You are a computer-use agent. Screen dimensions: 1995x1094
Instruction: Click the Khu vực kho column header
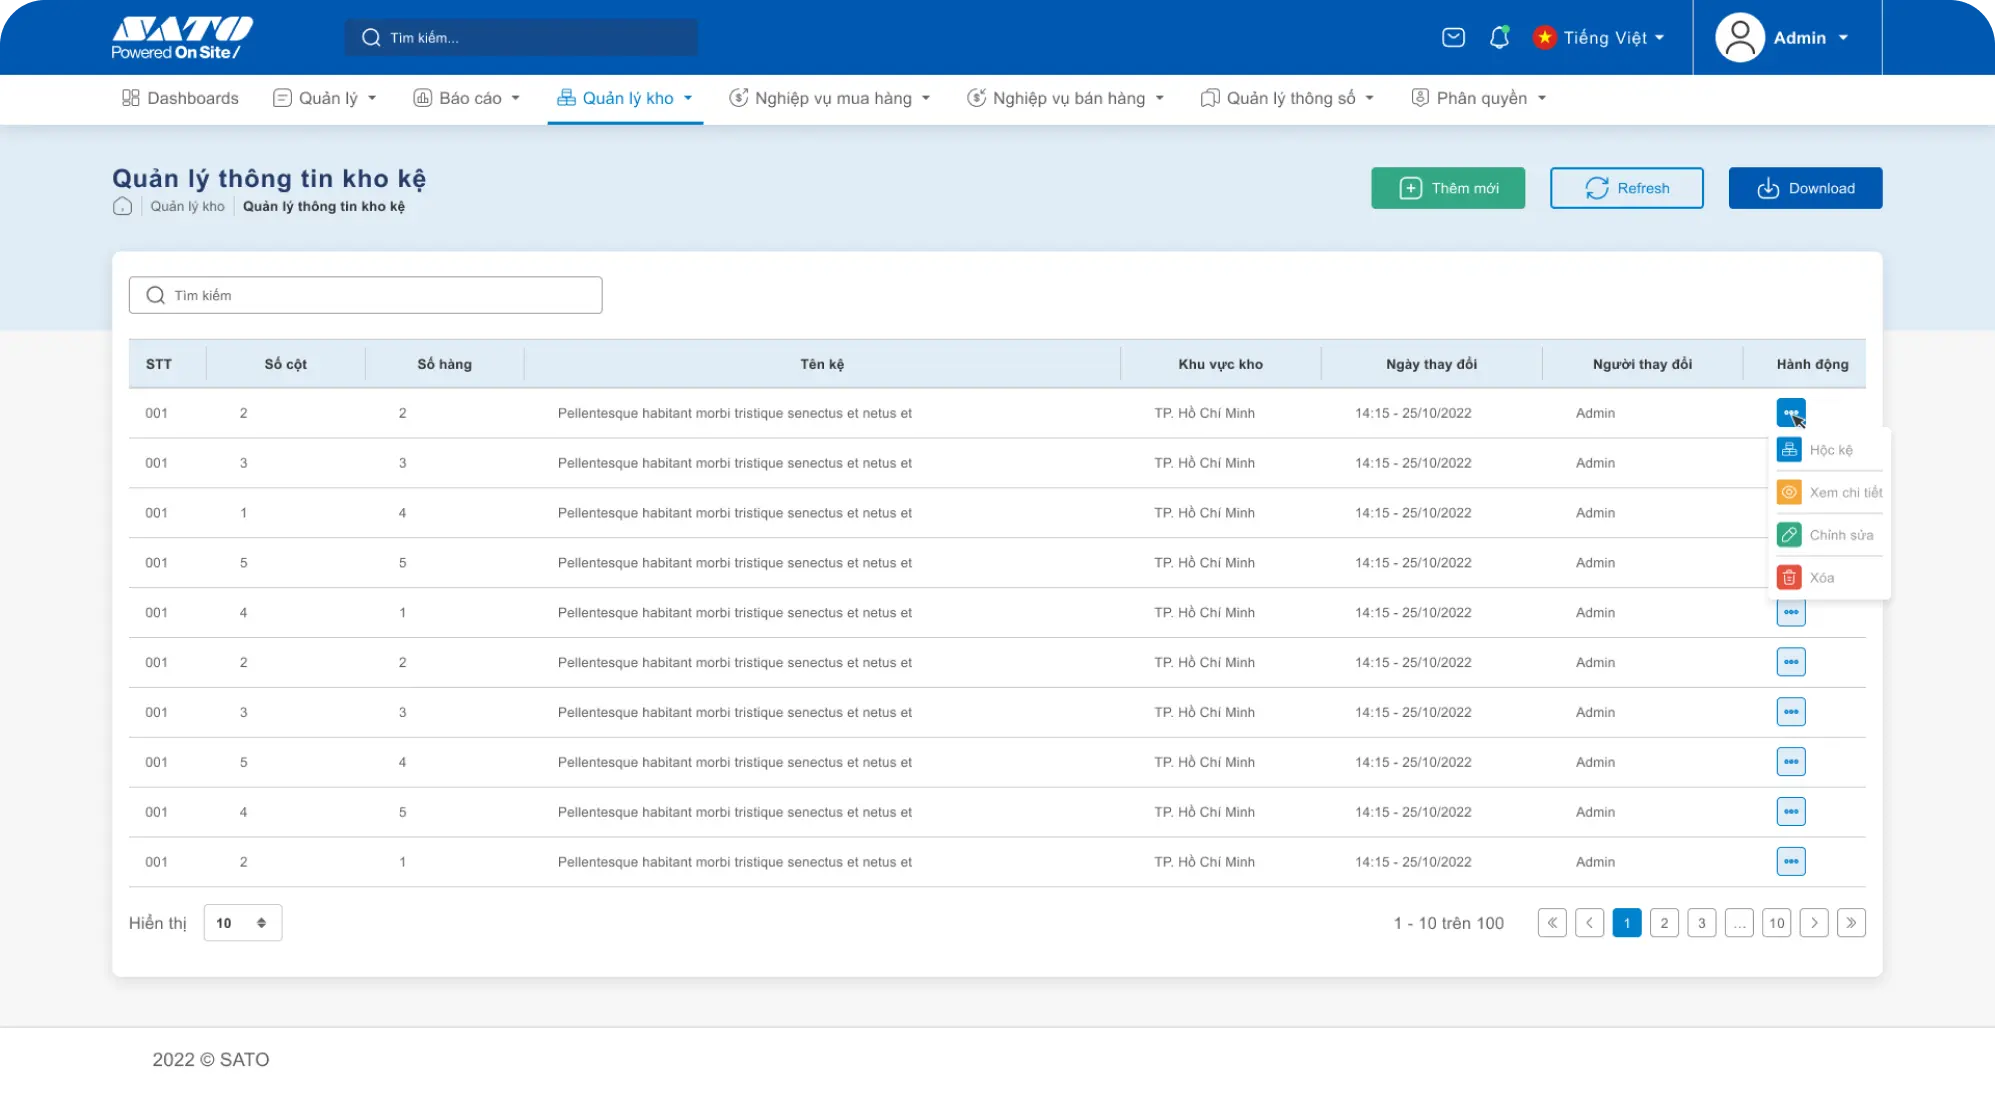(x=1220, y=364)
